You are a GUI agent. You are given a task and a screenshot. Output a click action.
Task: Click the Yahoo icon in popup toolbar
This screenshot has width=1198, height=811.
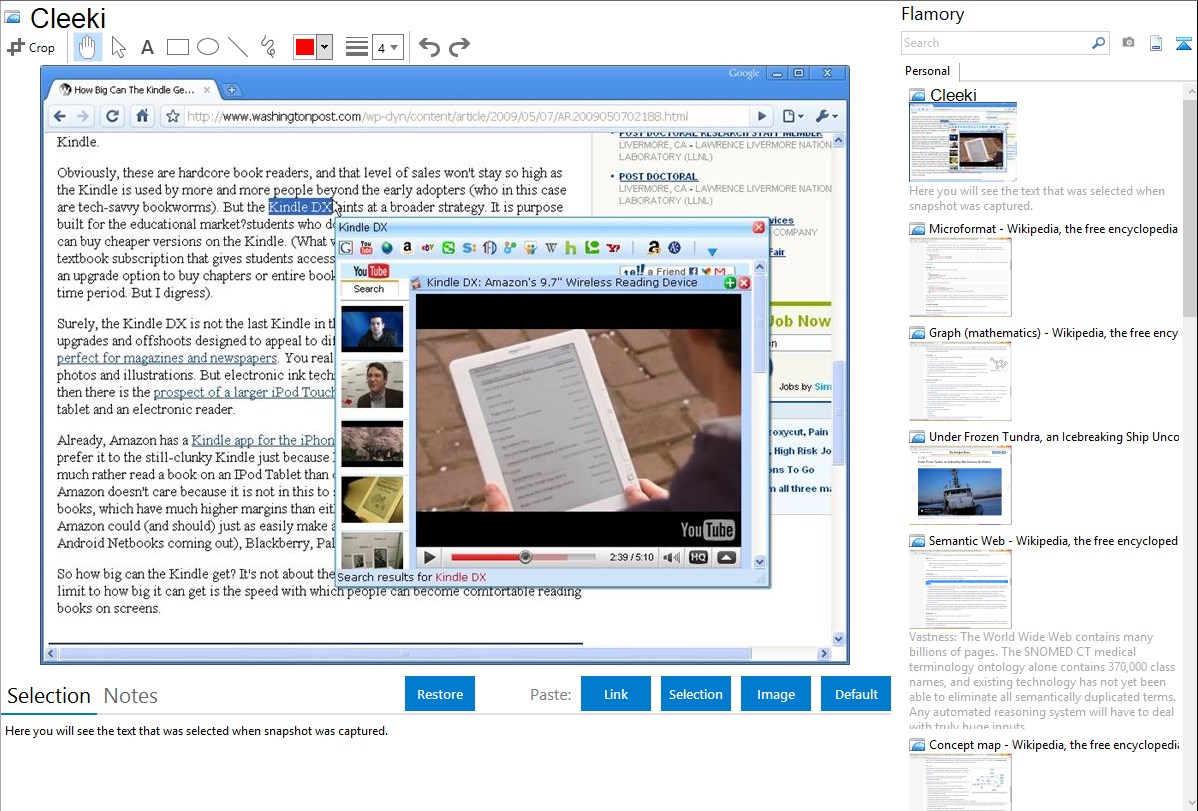[613, 248]
